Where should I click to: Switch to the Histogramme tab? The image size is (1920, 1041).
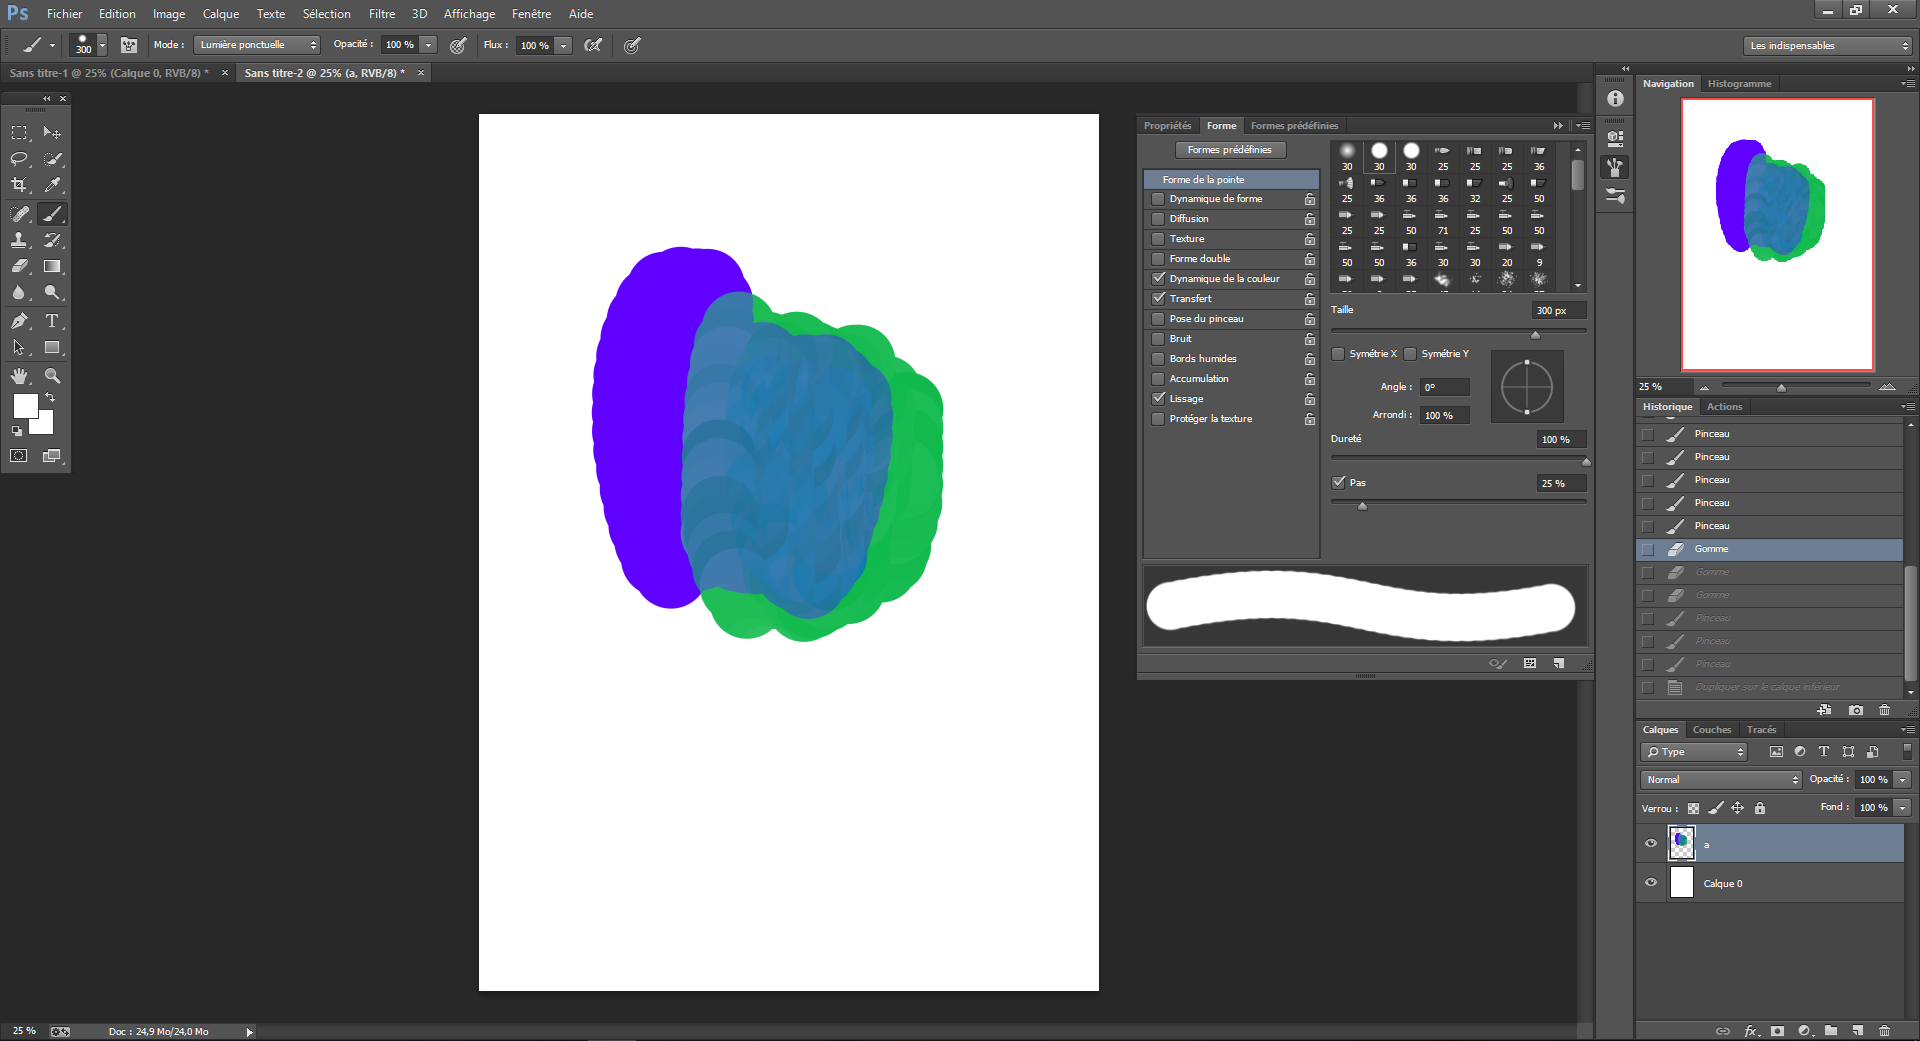pos(1739,84)
